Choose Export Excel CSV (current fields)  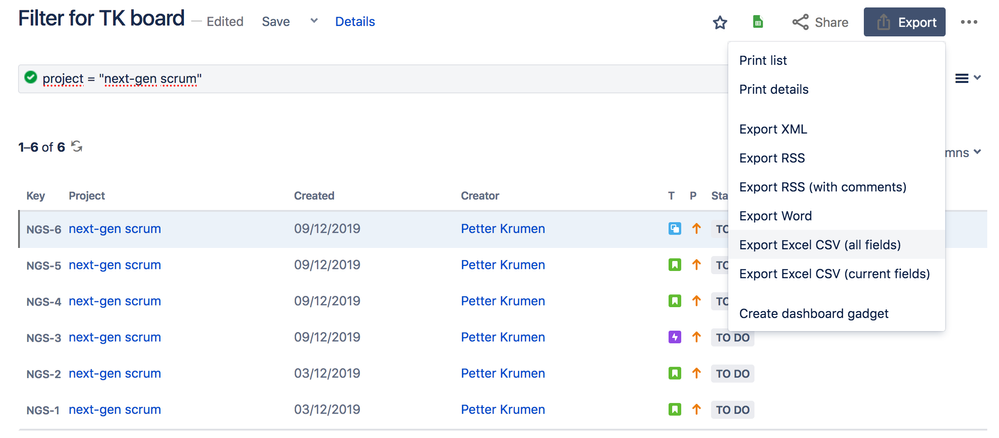836,274
